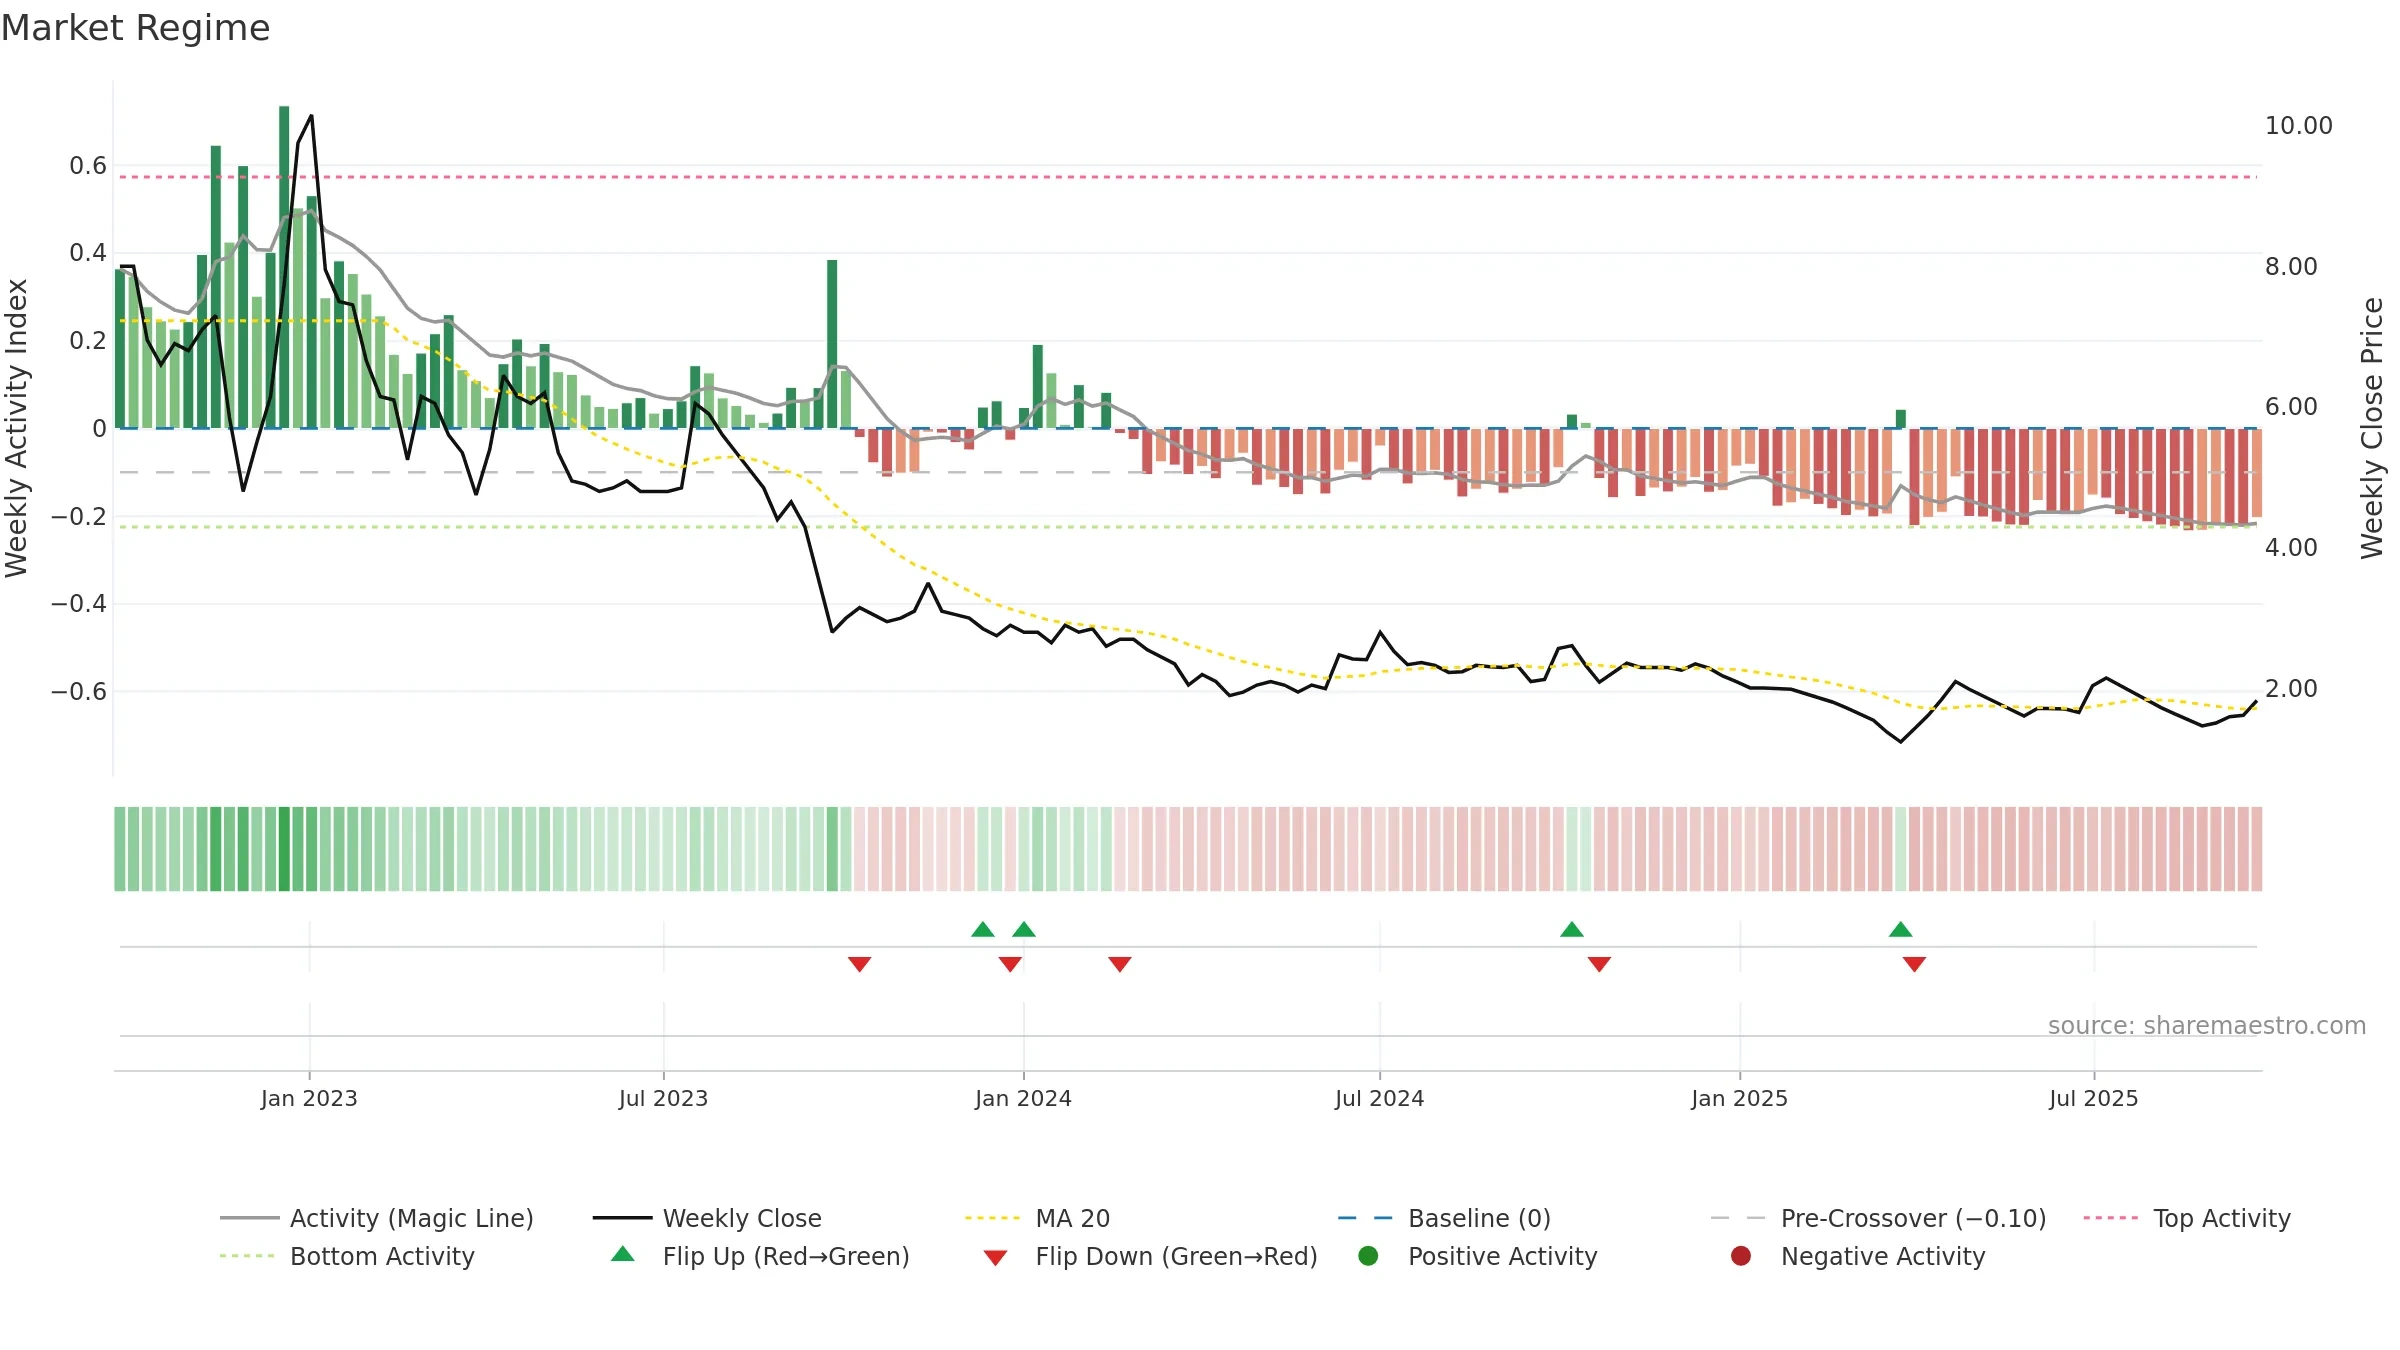The image size is (2400, 1350).
Task: Click the Jan 2024 x-axis label
Action: [1023, 1098]
